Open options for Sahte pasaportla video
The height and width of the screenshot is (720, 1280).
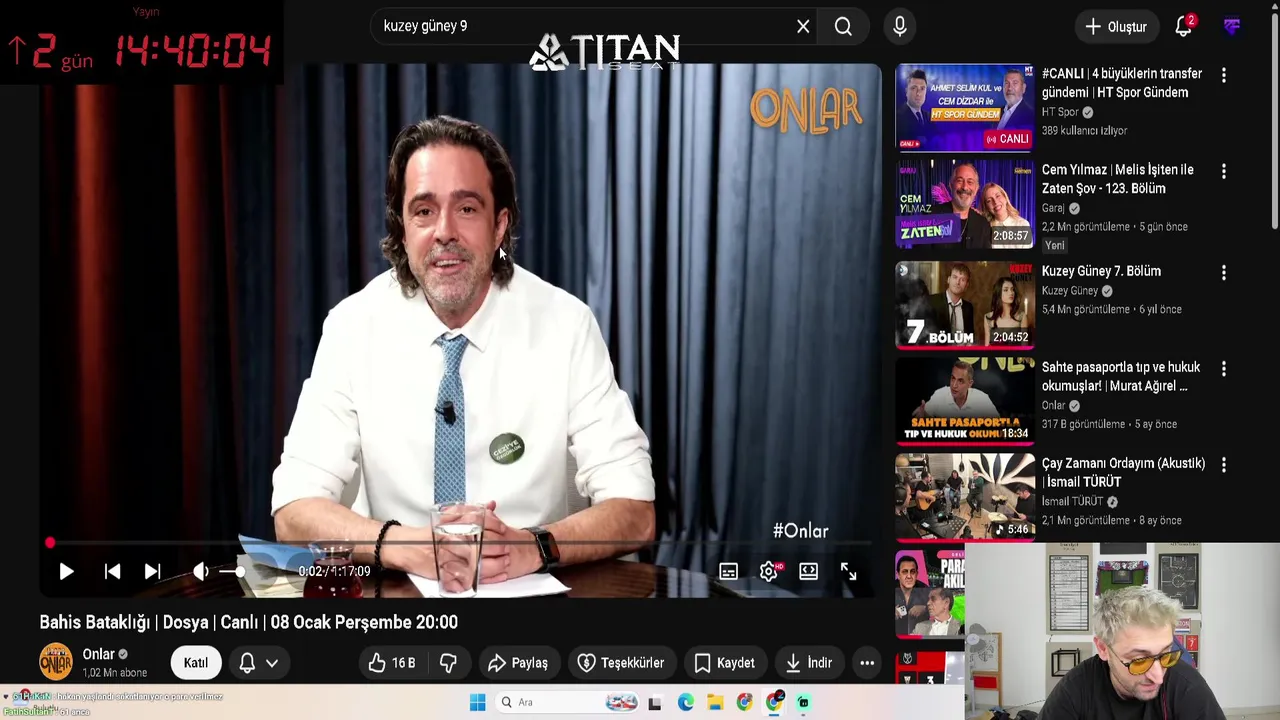(1224, 369)
